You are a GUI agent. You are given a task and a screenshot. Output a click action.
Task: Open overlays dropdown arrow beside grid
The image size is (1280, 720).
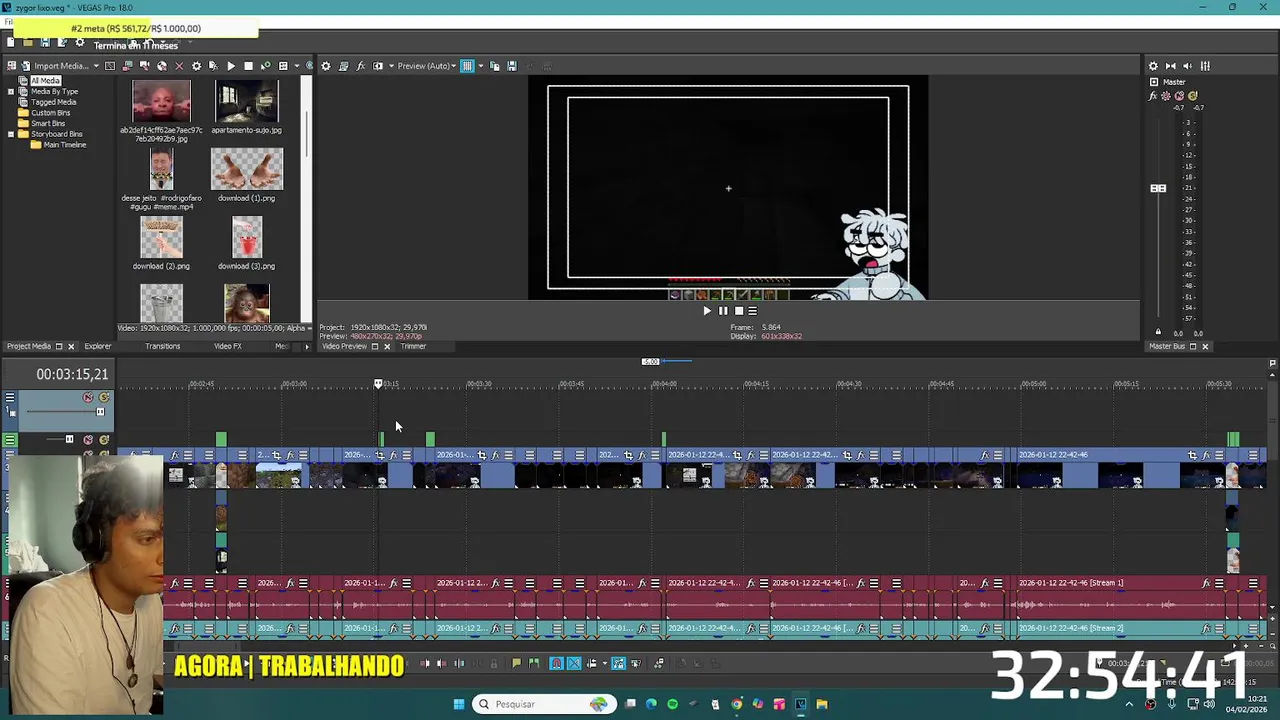pyautogui.click(x=481, y=66)
